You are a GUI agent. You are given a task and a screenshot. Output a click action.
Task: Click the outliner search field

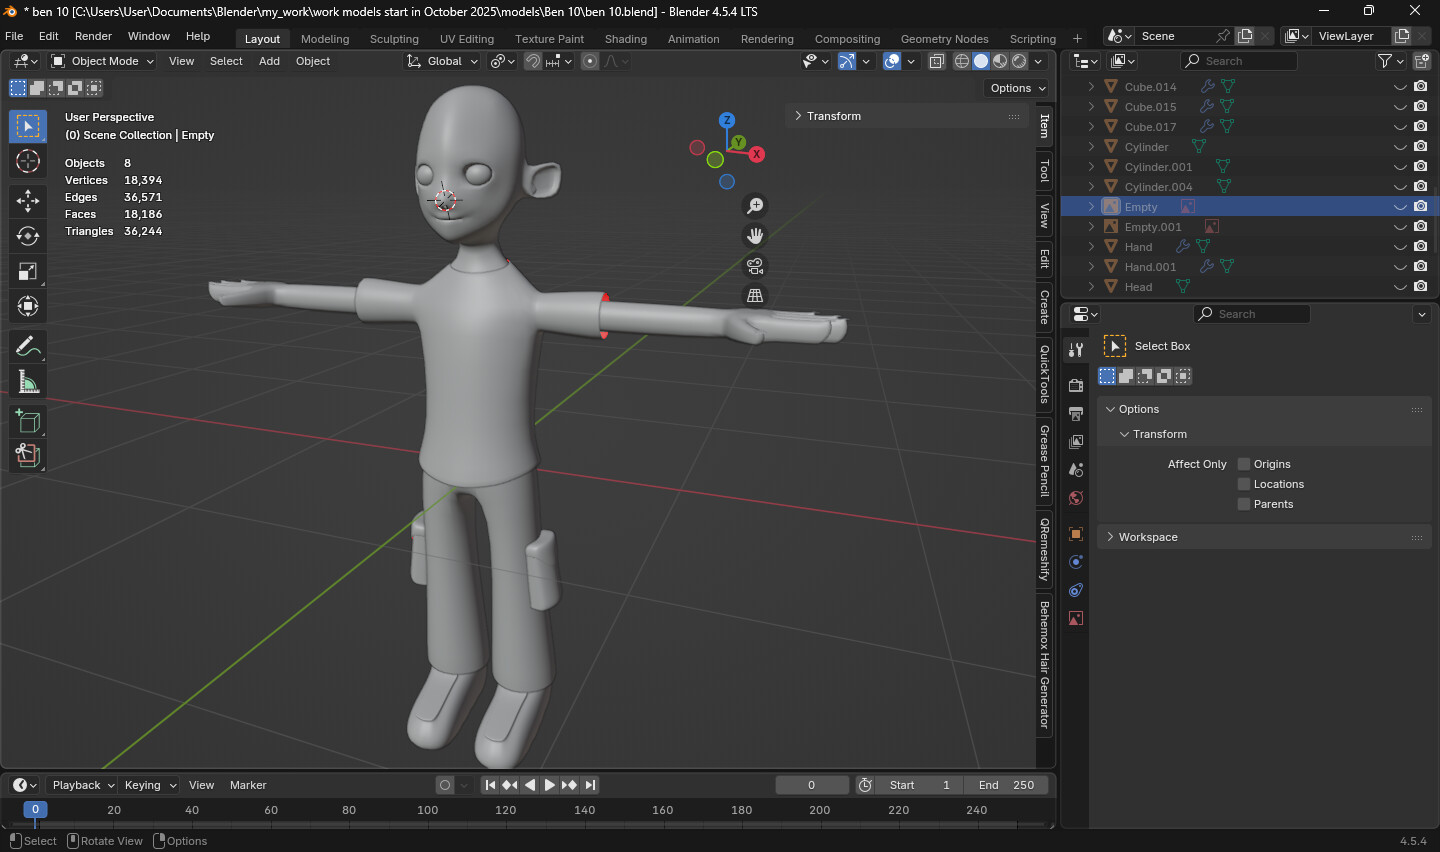[x=1238, y=61]
